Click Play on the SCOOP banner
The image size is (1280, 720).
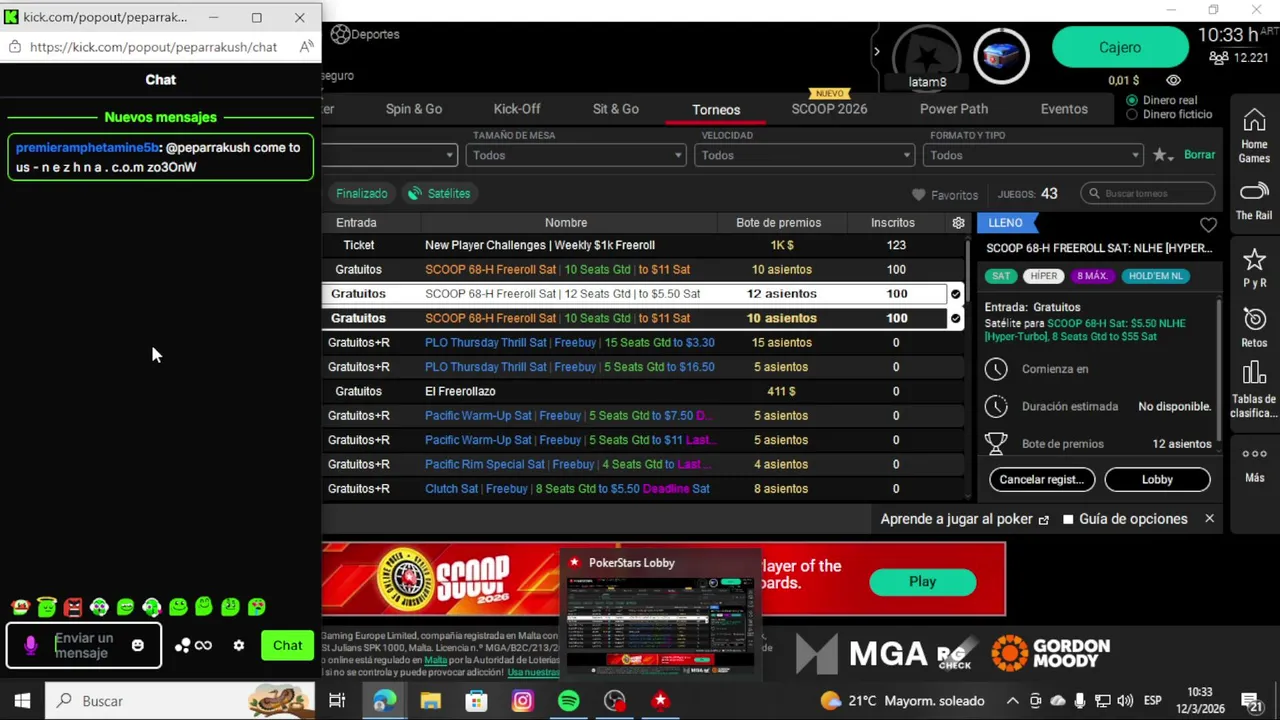922,582
